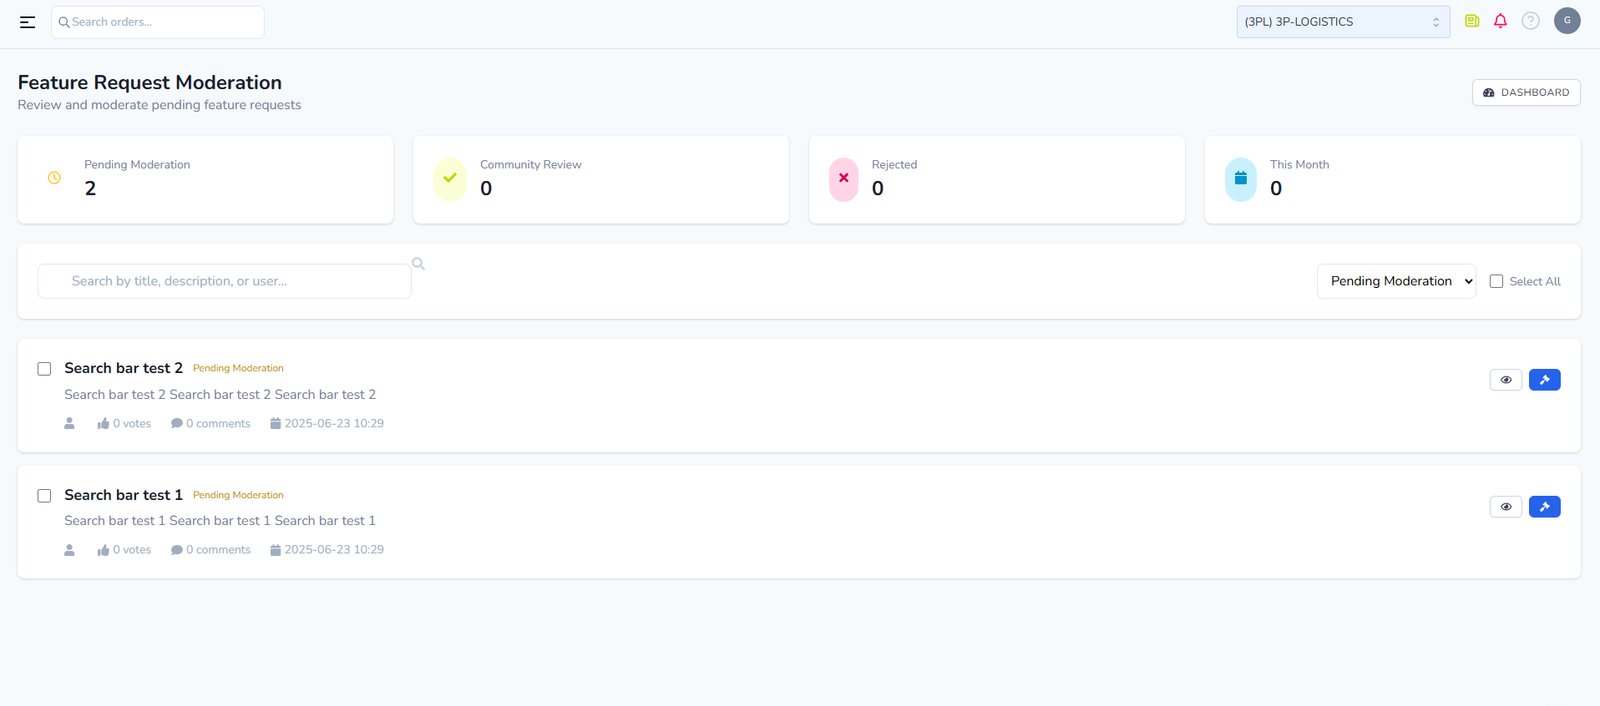1600x706 pixels.
Task: Open the notifications bell
Action: point(1500,21)
